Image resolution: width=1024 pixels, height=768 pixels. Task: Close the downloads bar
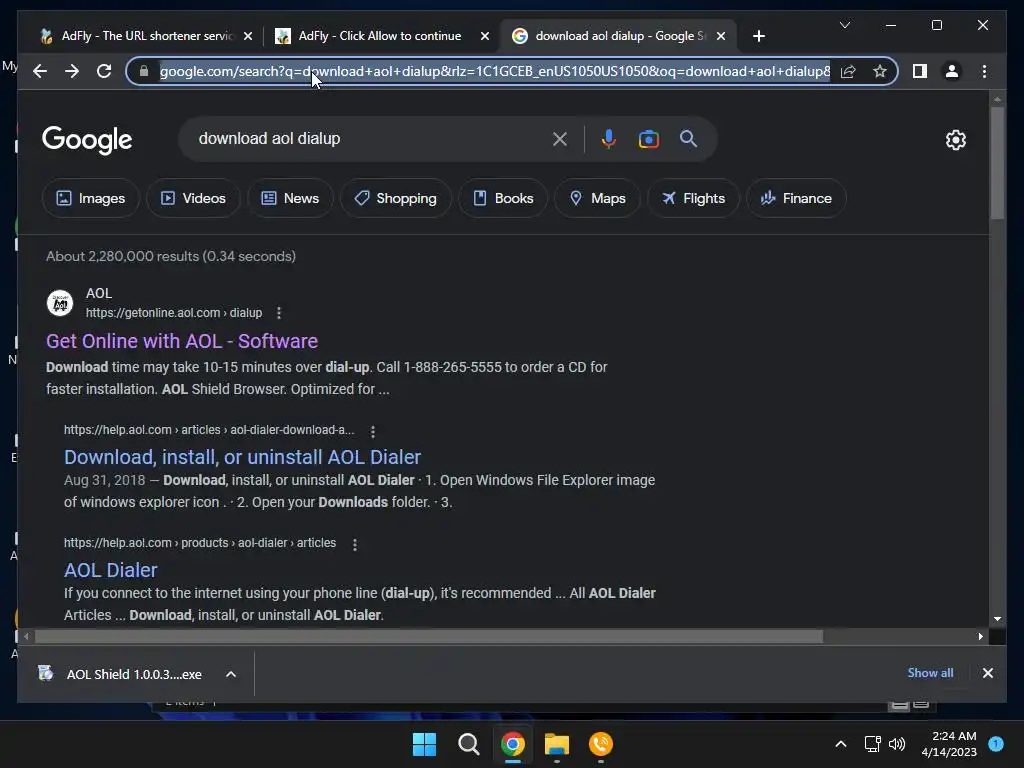(x=987, y=673)
